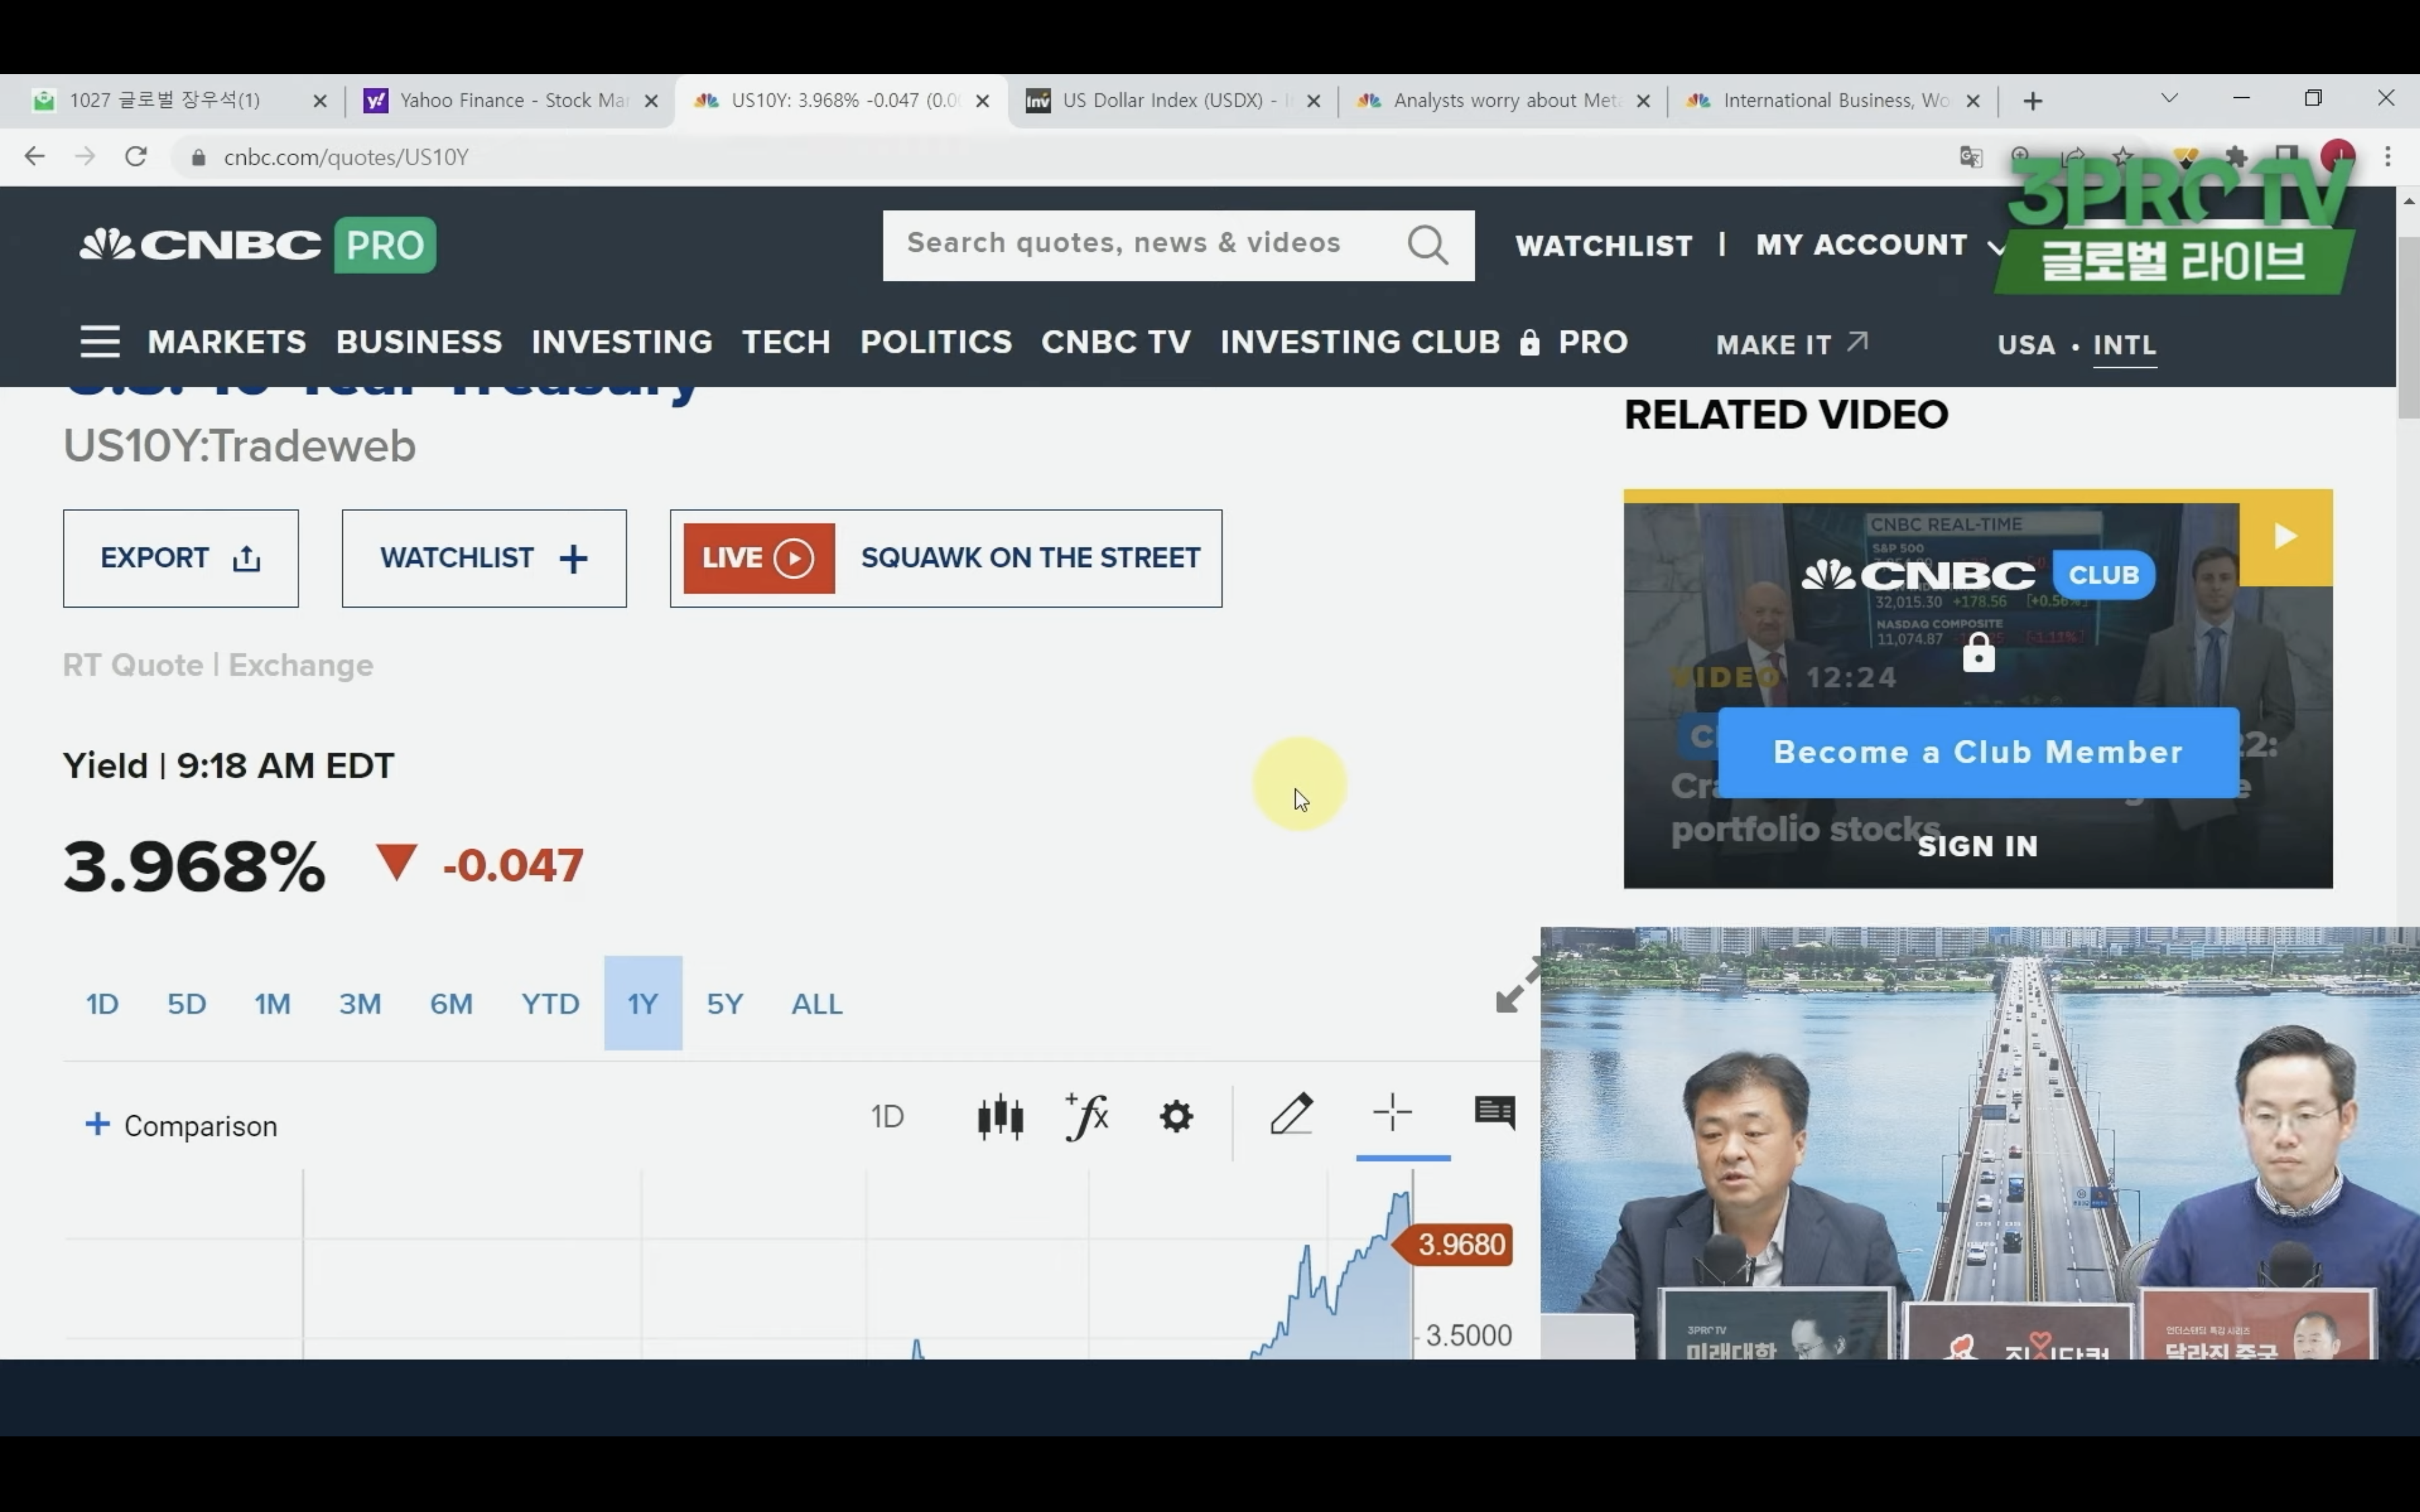This screenshot has width=2420, height=1512.
Task: Open the BUSINESS menu
Action: [x=419, y=342]
